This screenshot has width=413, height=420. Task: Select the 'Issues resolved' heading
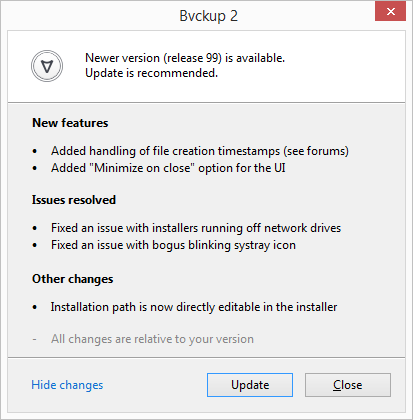point(74,200)
